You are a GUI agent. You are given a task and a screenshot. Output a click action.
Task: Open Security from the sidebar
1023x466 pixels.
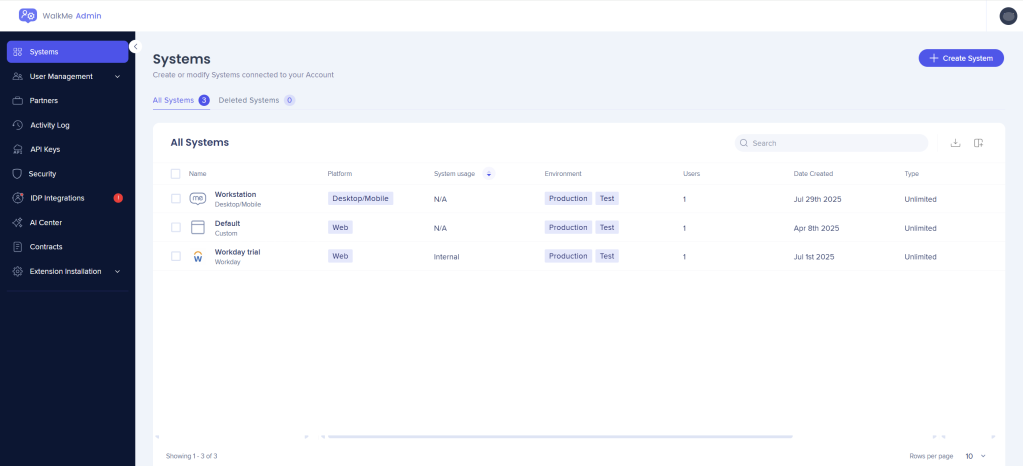coord(42,174)
